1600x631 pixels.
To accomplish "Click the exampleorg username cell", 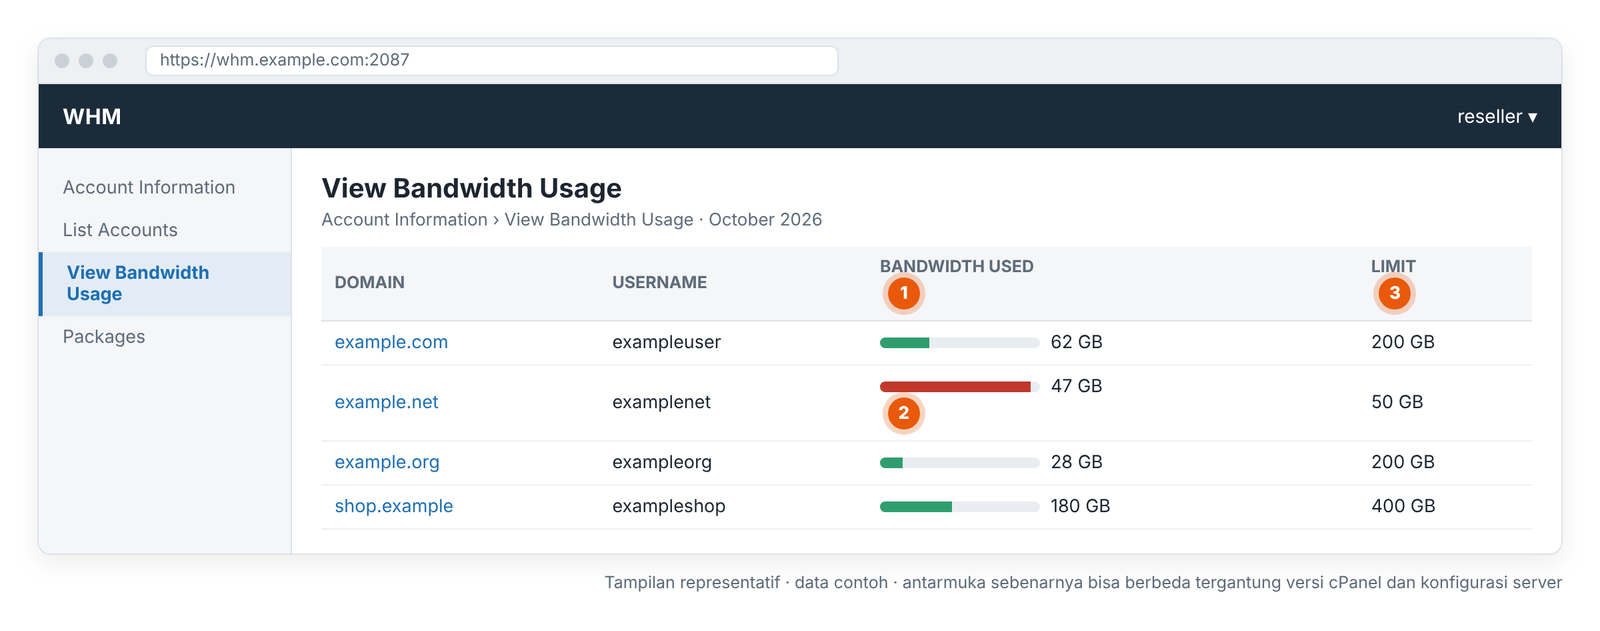I will coord(662,462).
